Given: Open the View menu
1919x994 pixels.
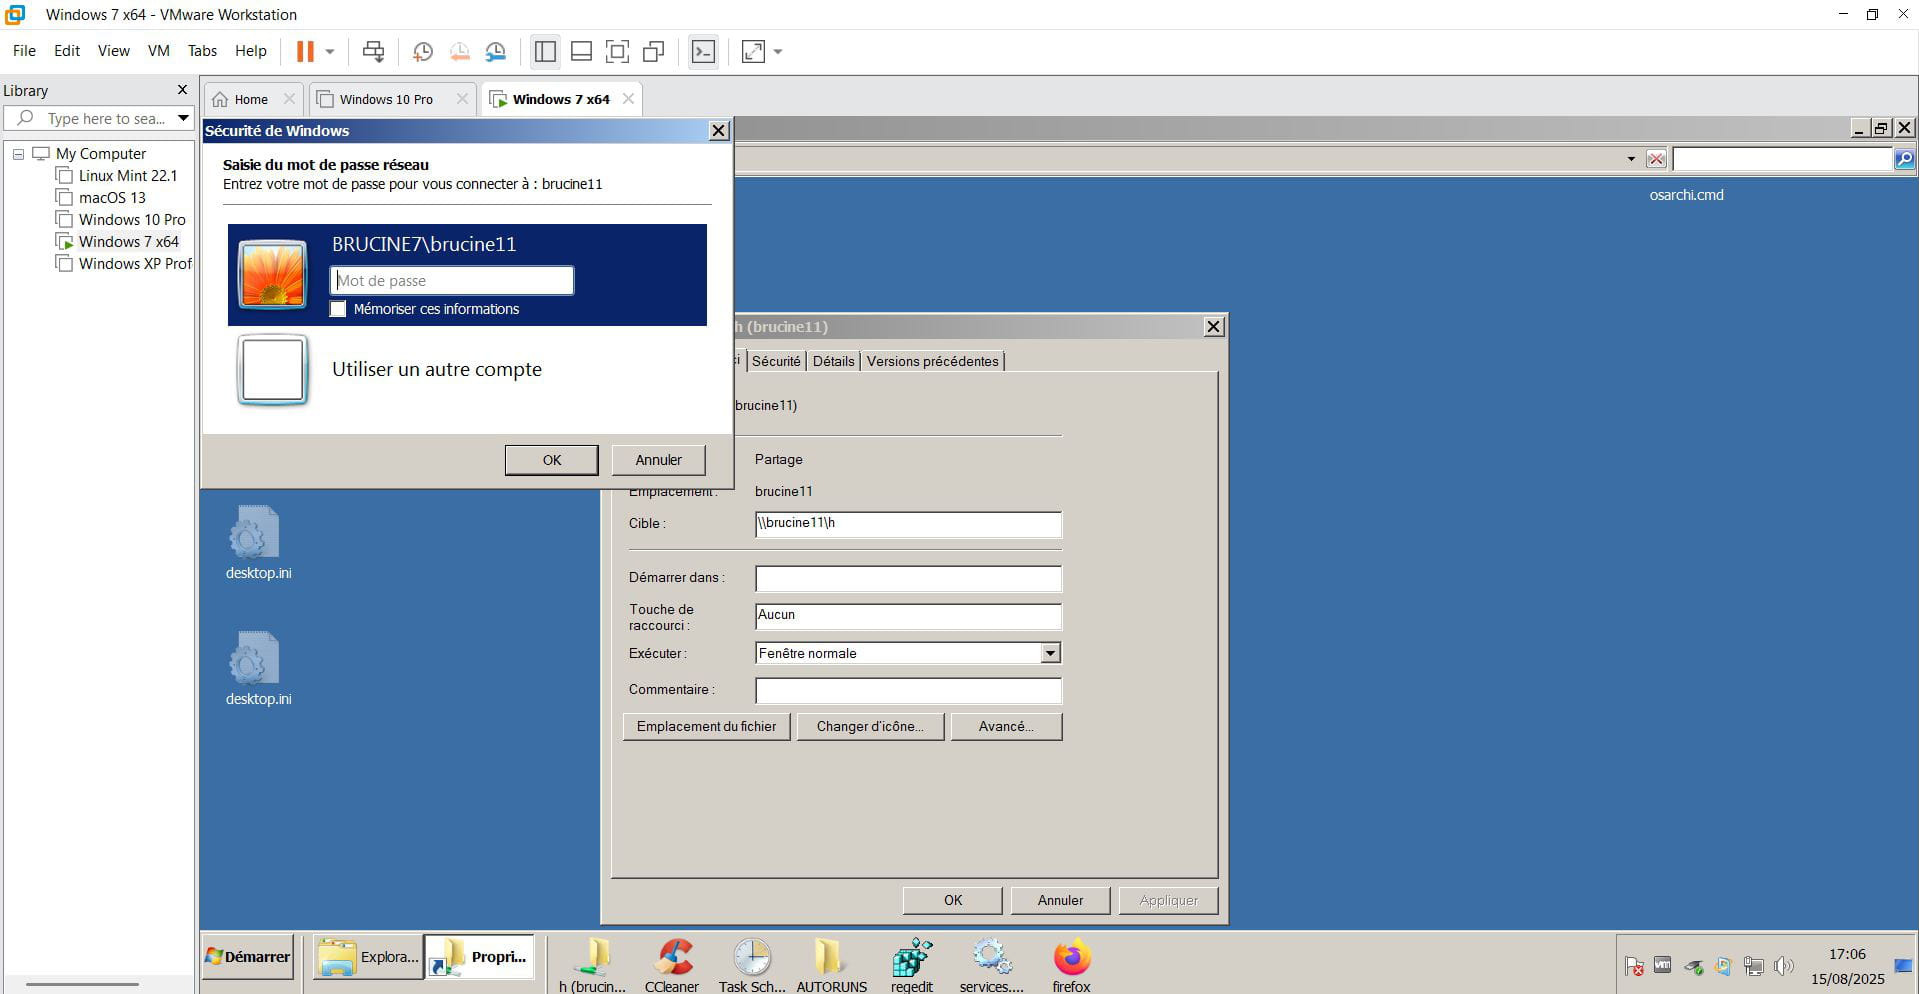Looking at the screenshot, I should (x=113, y=51).
